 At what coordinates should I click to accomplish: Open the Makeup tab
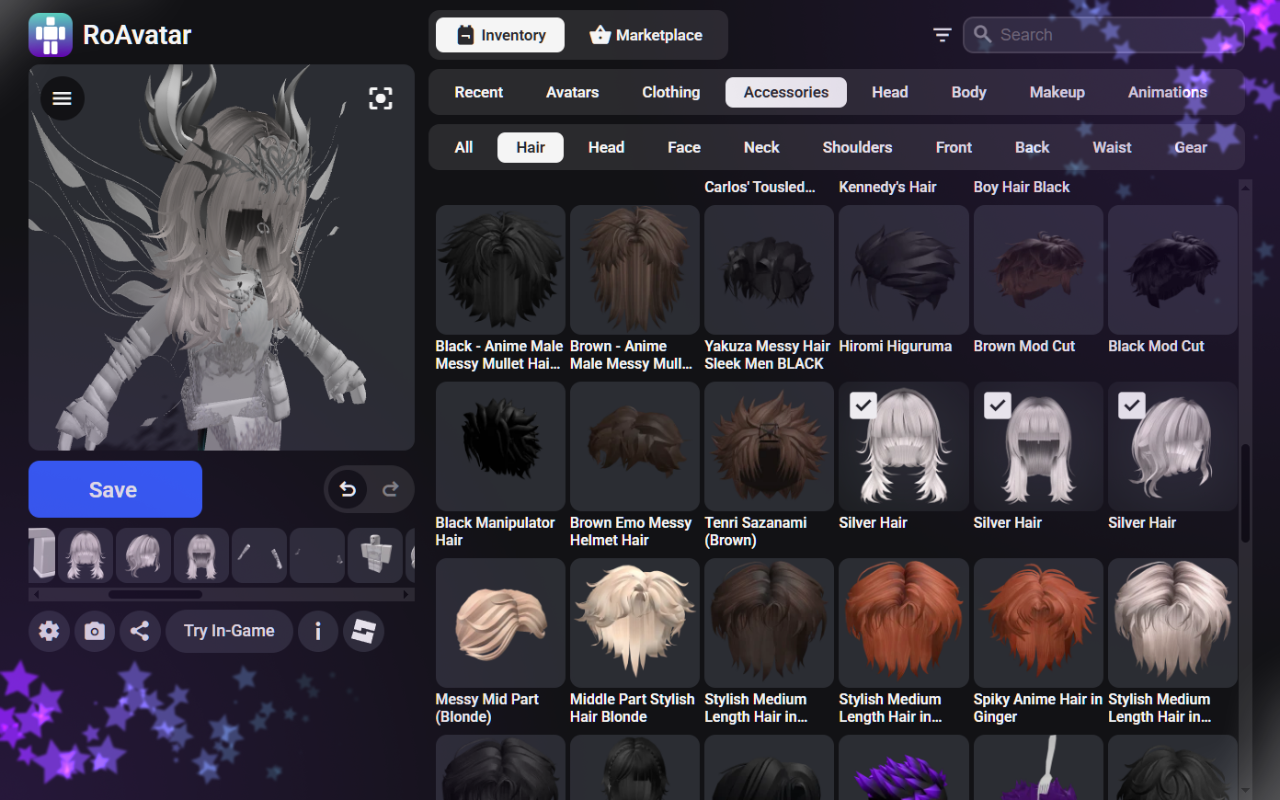(x=1057, y=92)
